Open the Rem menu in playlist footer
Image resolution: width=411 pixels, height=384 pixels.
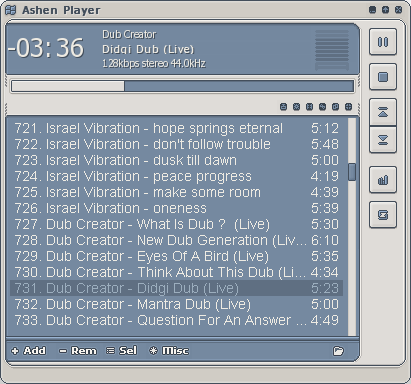click(x=78, y=351)
